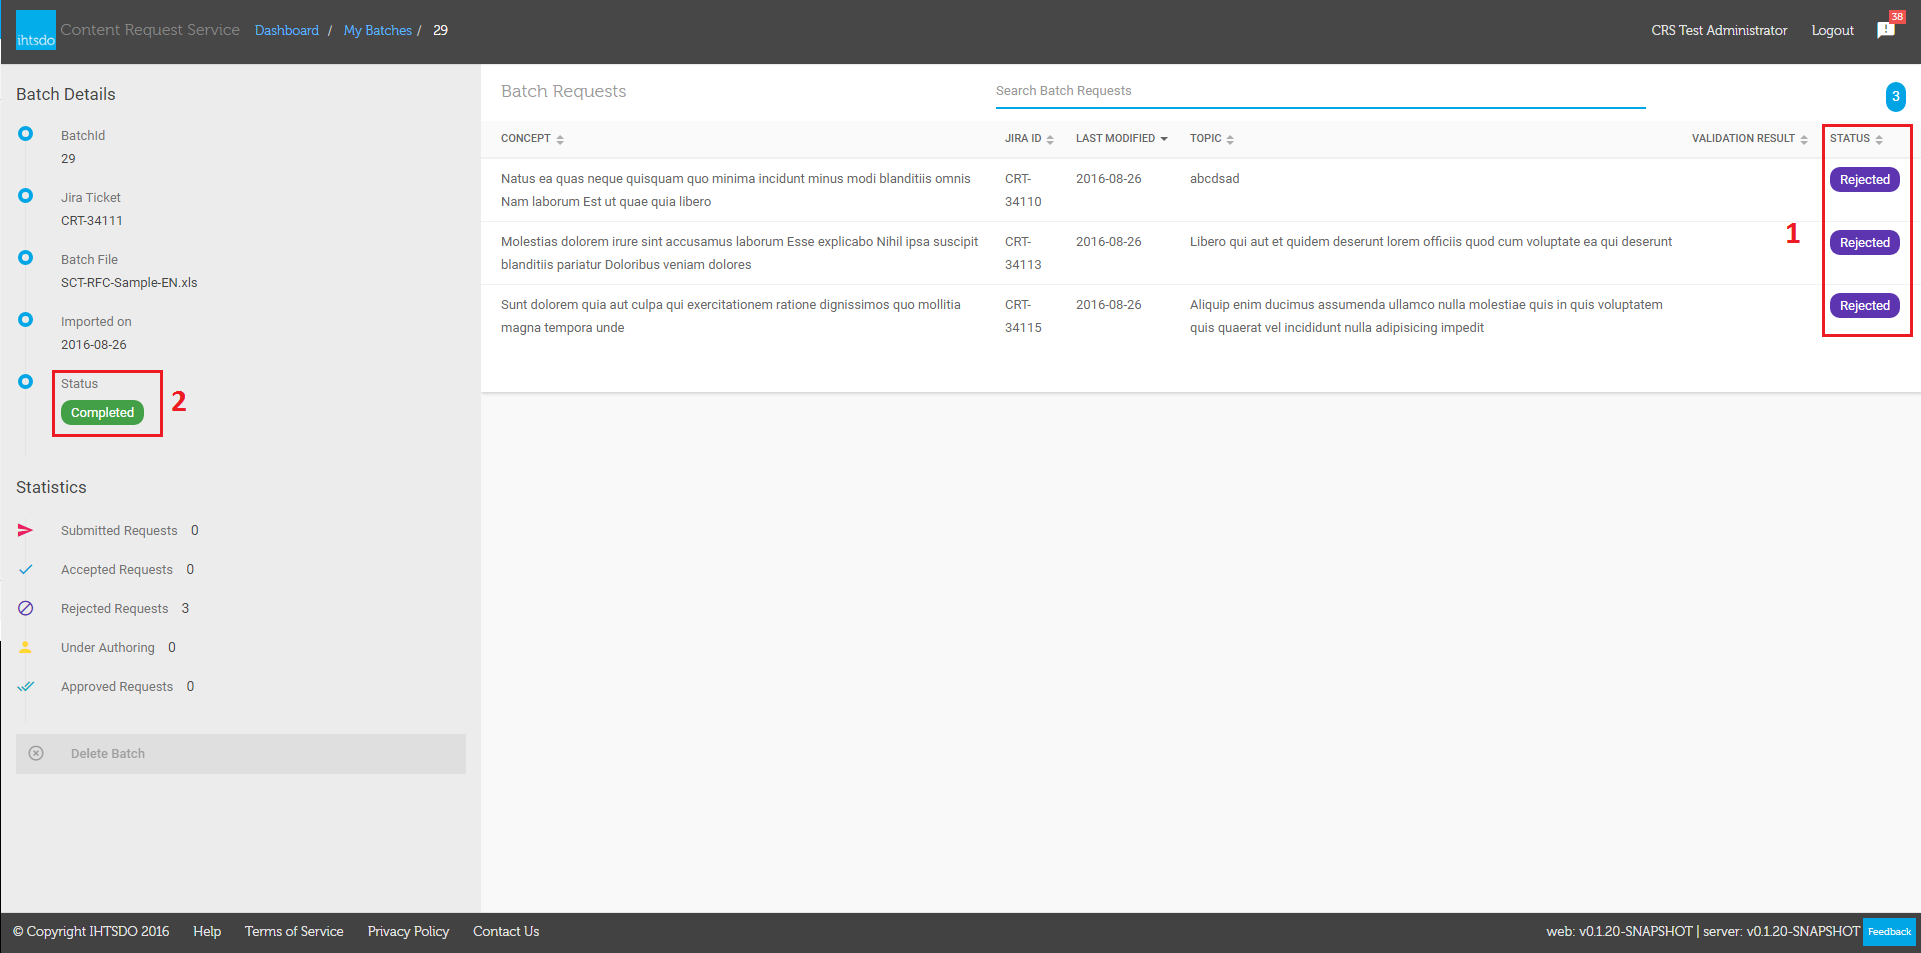Viewport: 1921px width, 953px height.
Task: Click the Submitted Requests arrow icon
Action: point(26,530)
